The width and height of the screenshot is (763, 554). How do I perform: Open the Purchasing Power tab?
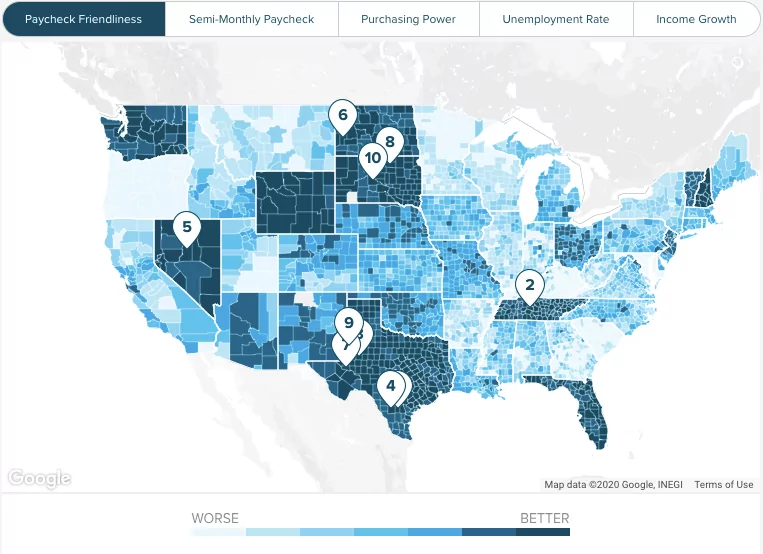tap(408, 19)
